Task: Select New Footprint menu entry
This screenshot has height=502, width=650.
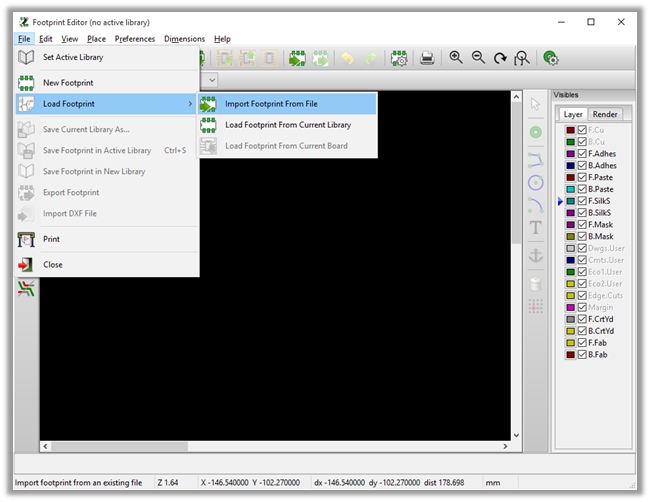Action: [107, 83]
